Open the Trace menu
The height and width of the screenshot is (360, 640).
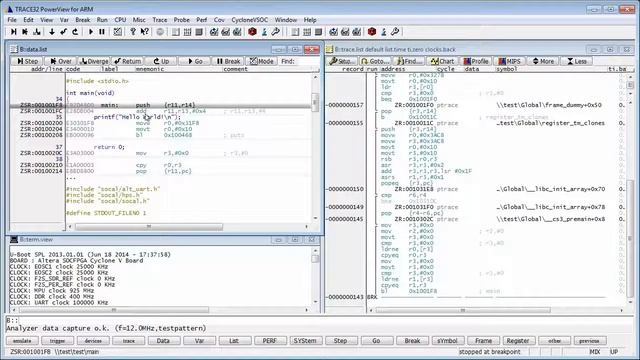(160, 20)
